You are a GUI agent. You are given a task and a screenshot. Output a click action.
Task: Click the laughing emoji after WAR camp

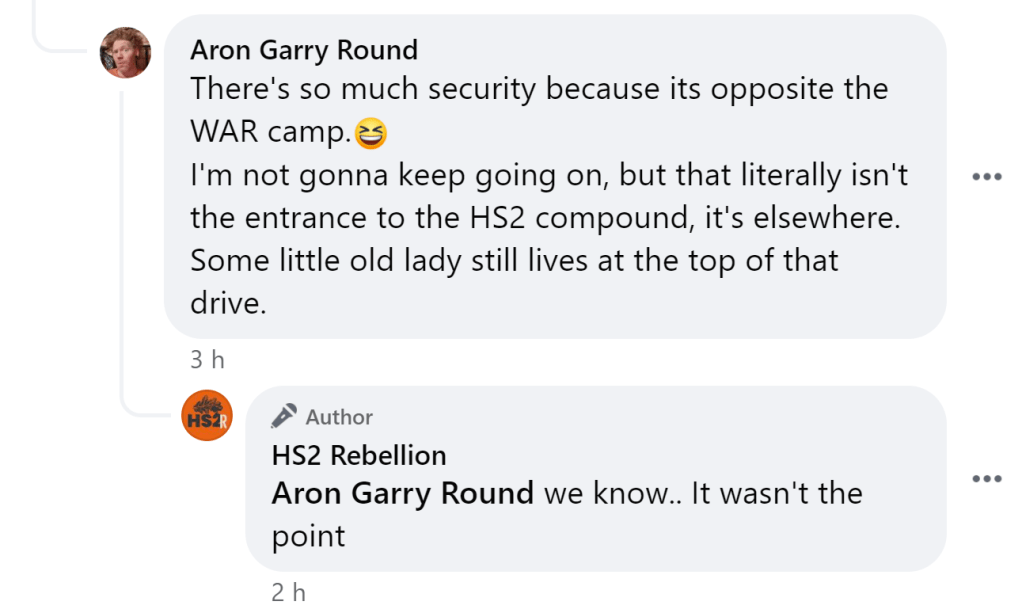pos(371,132)
